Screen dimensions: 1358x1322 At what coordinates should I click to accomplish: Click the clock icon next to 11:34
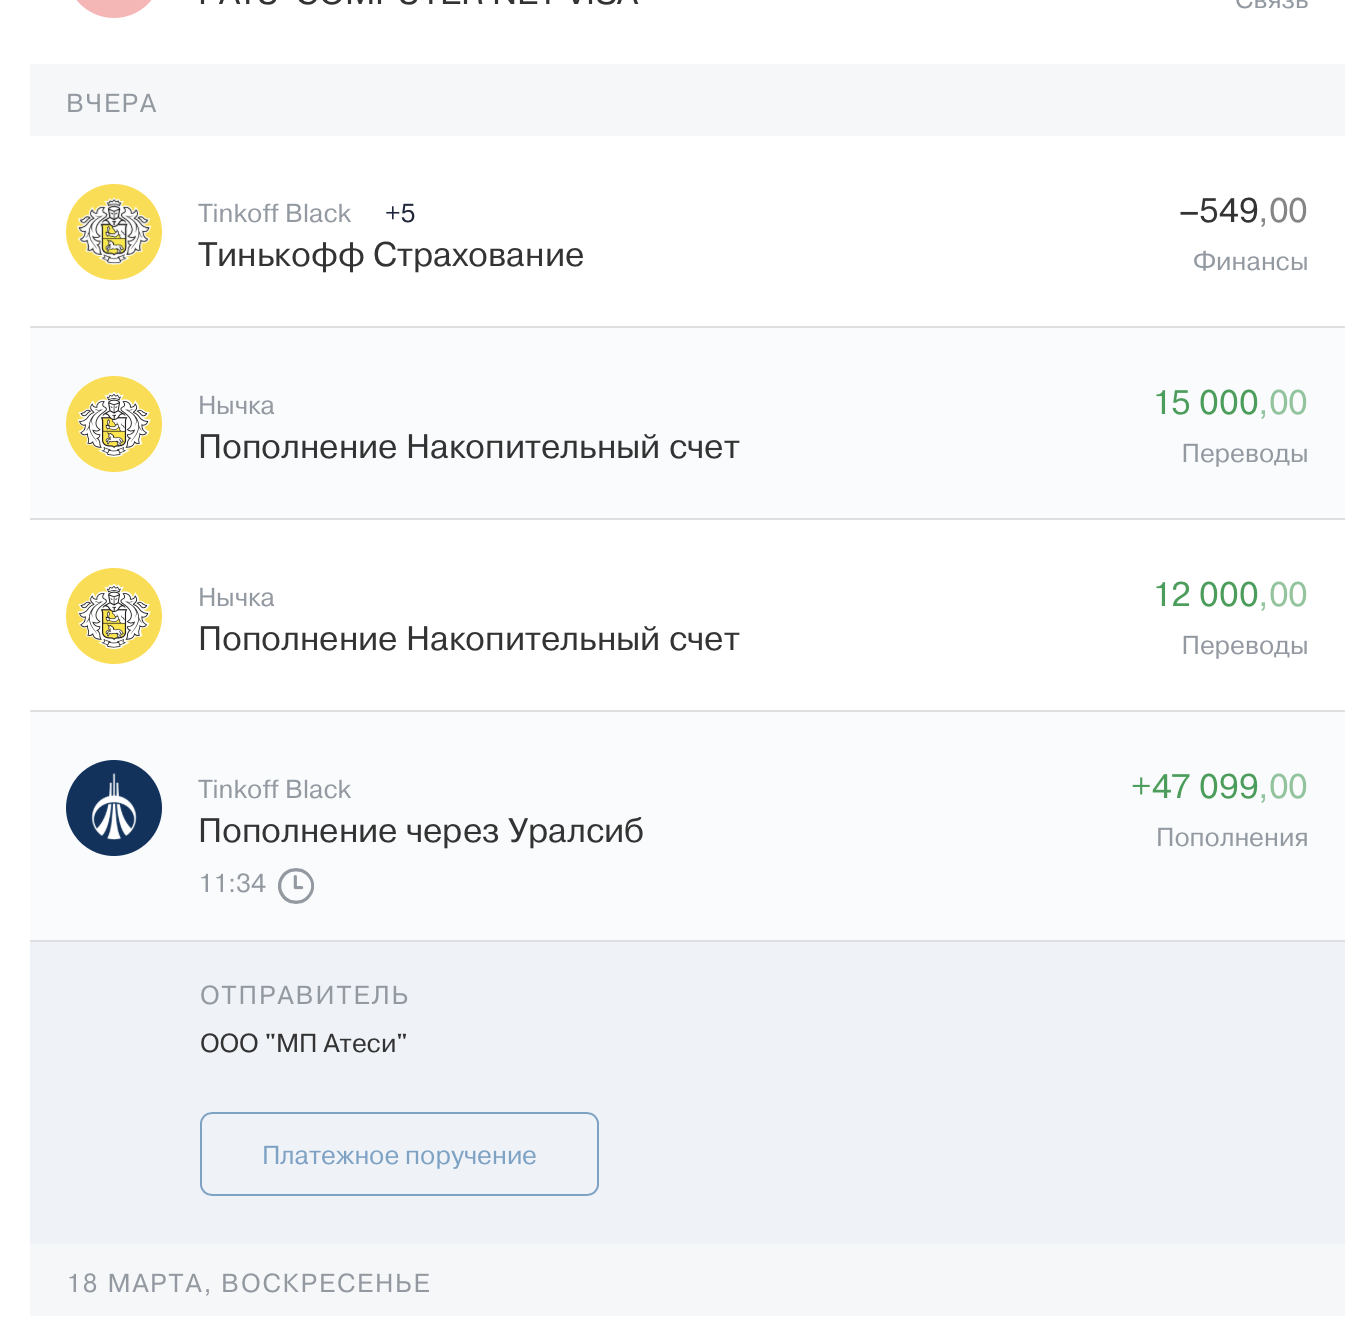296,885
